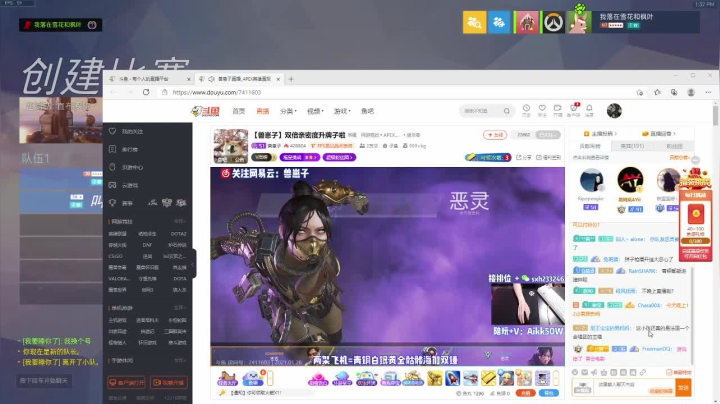Image resolution: width=720 pixels, height=404 pixels.
Task: Toggle the followed pill next to follower count
Action: pos(548,135)
